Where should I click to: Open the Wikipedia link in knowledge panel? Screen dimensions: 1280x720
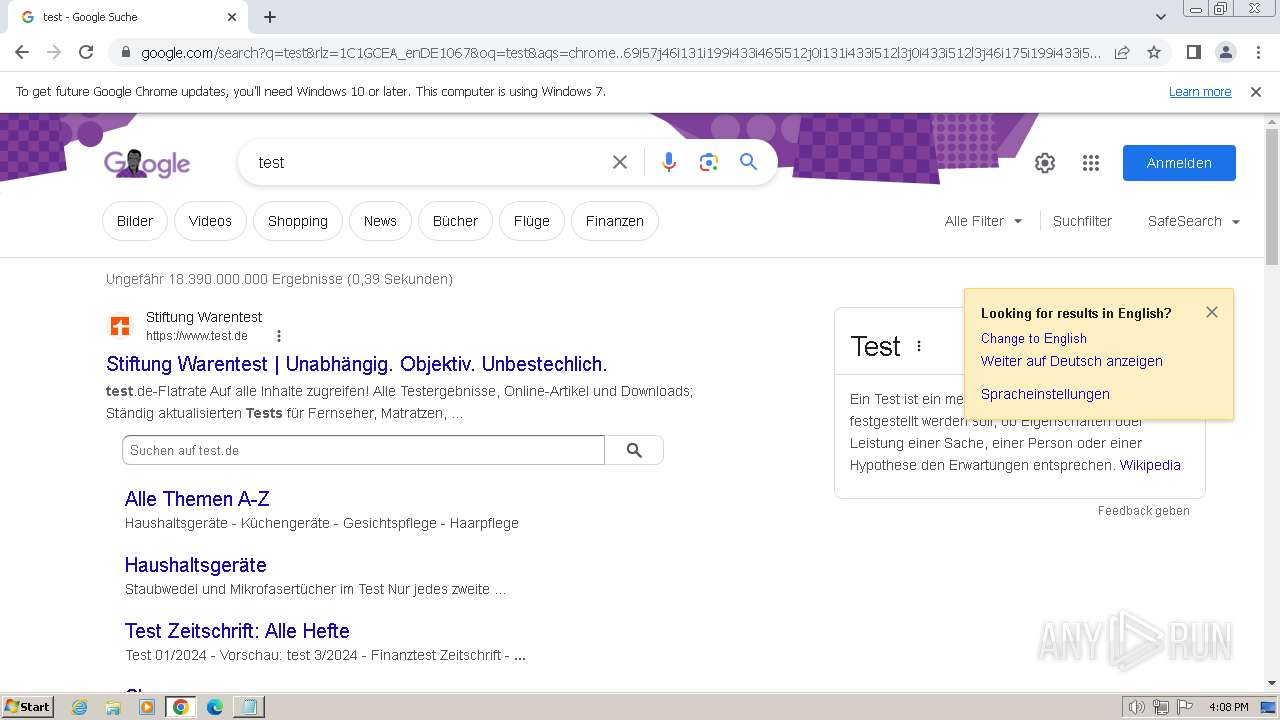(x=1150, y=465)
